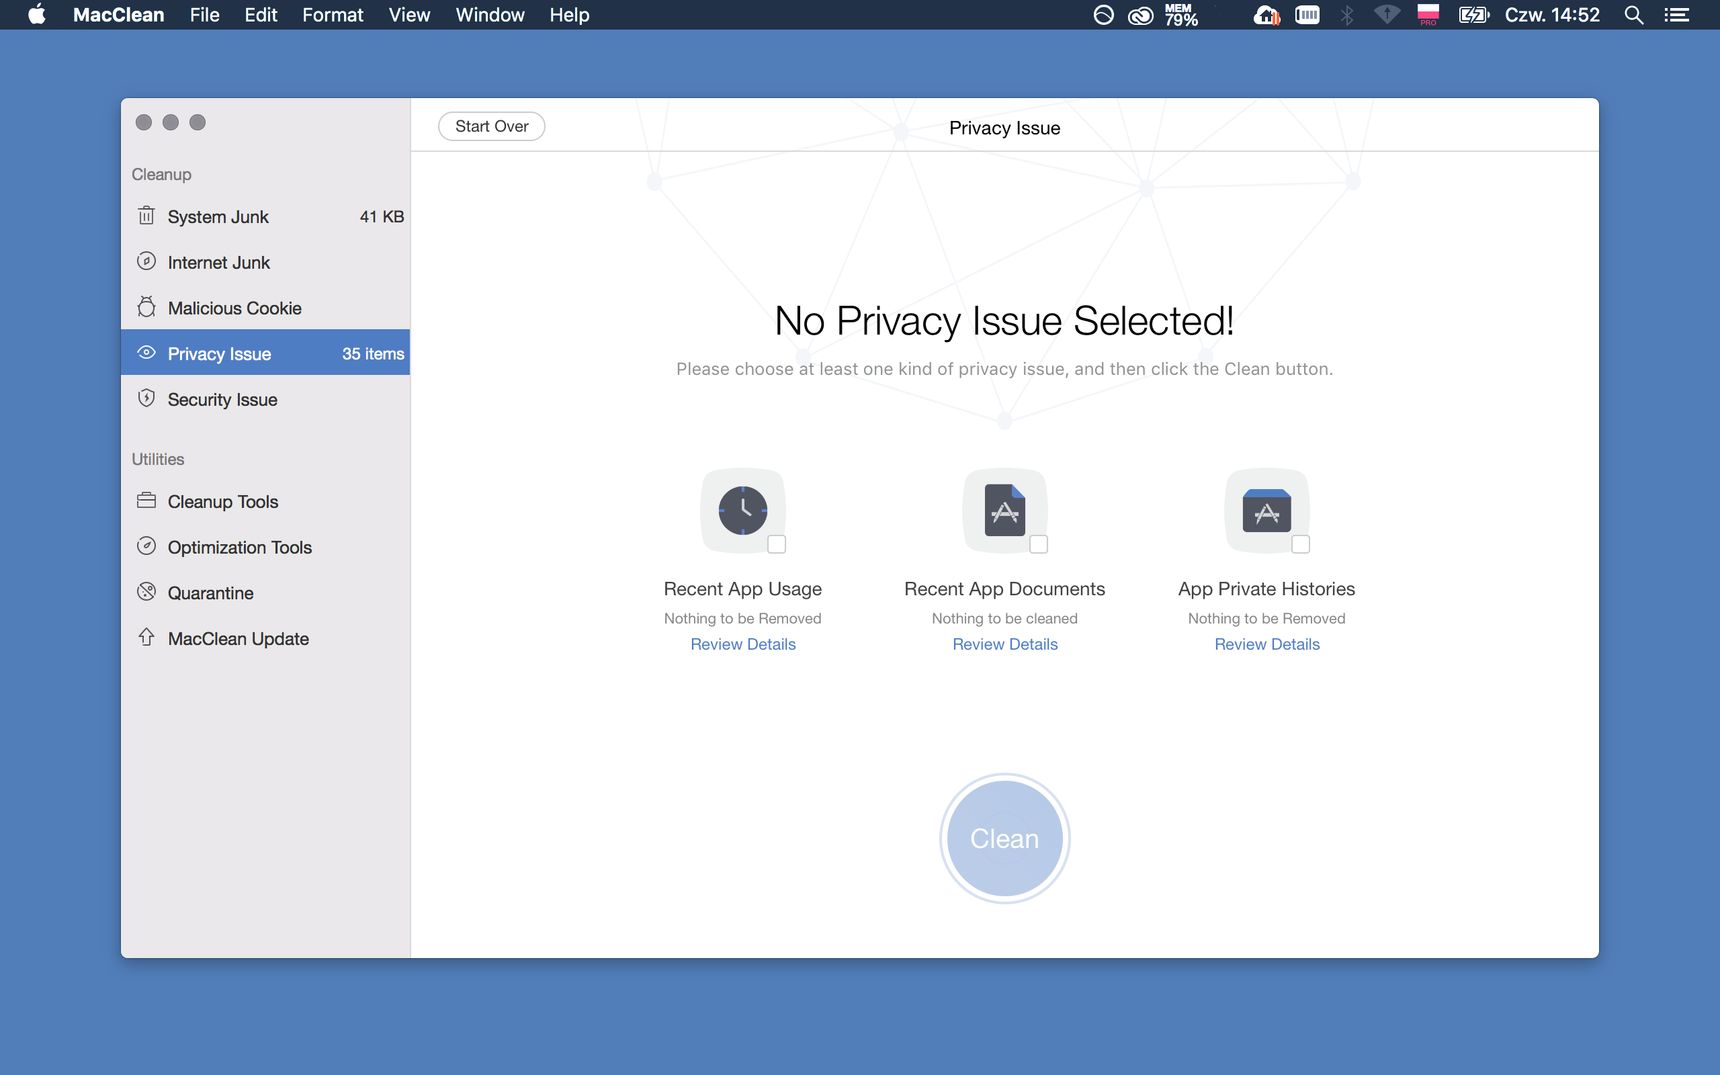Viewport: 1720px width, 1075px height.
Task: Click the cloud home sync menu bar icon
Action: pos(1267,15)
